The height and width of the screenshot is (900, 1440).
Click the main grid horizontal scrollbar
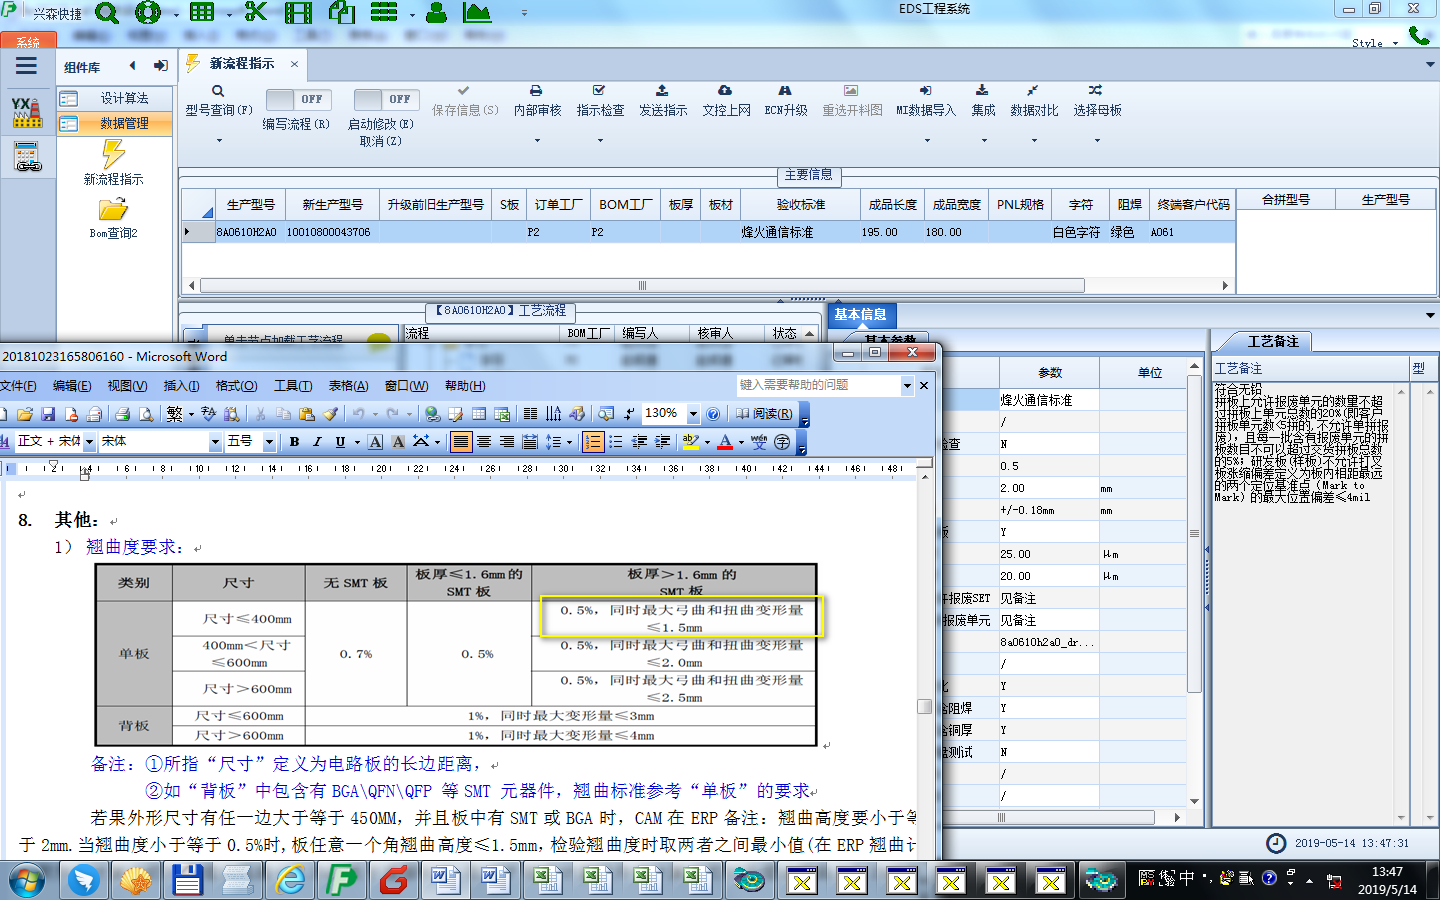point(642,286)
